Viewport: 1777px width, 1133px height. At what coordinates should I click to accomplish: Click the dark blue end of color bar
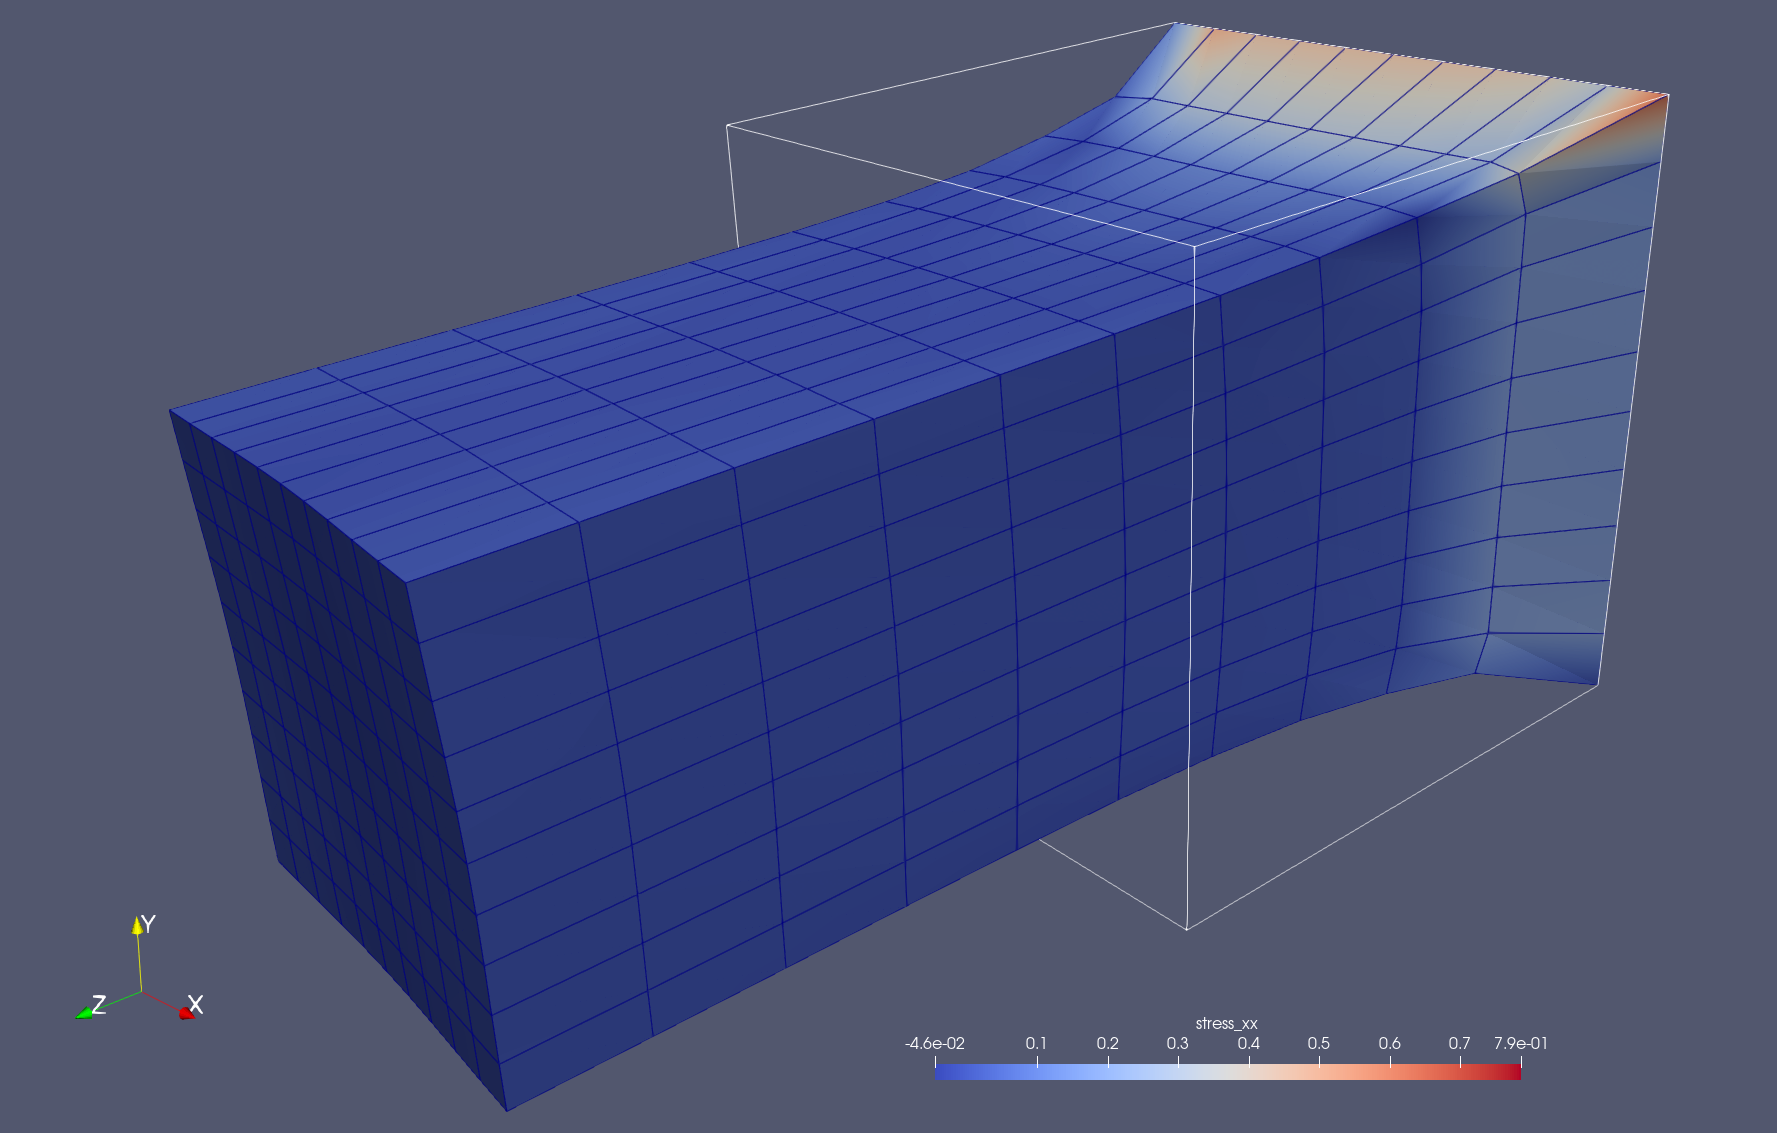[942, 1072]
